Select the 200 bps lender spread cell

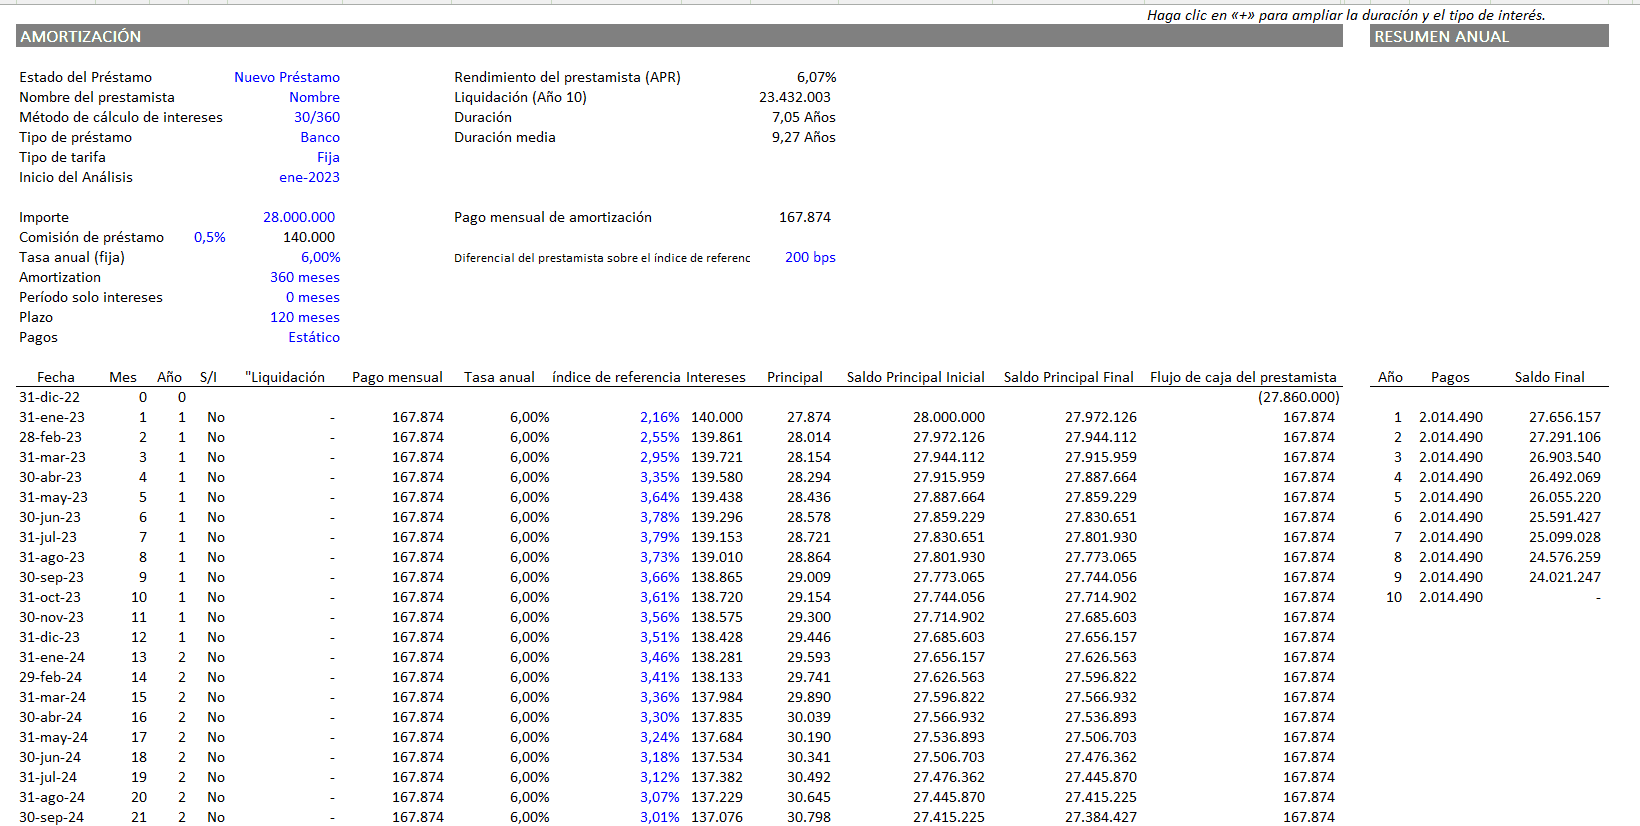pos(809,257)
